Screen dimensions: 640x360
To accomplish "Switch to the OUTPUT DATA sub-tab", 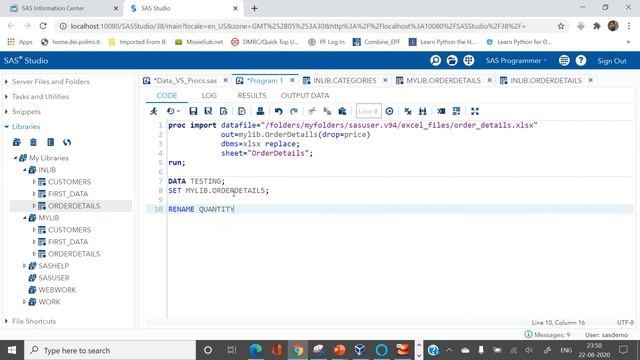I will click(x=305, y=96).
